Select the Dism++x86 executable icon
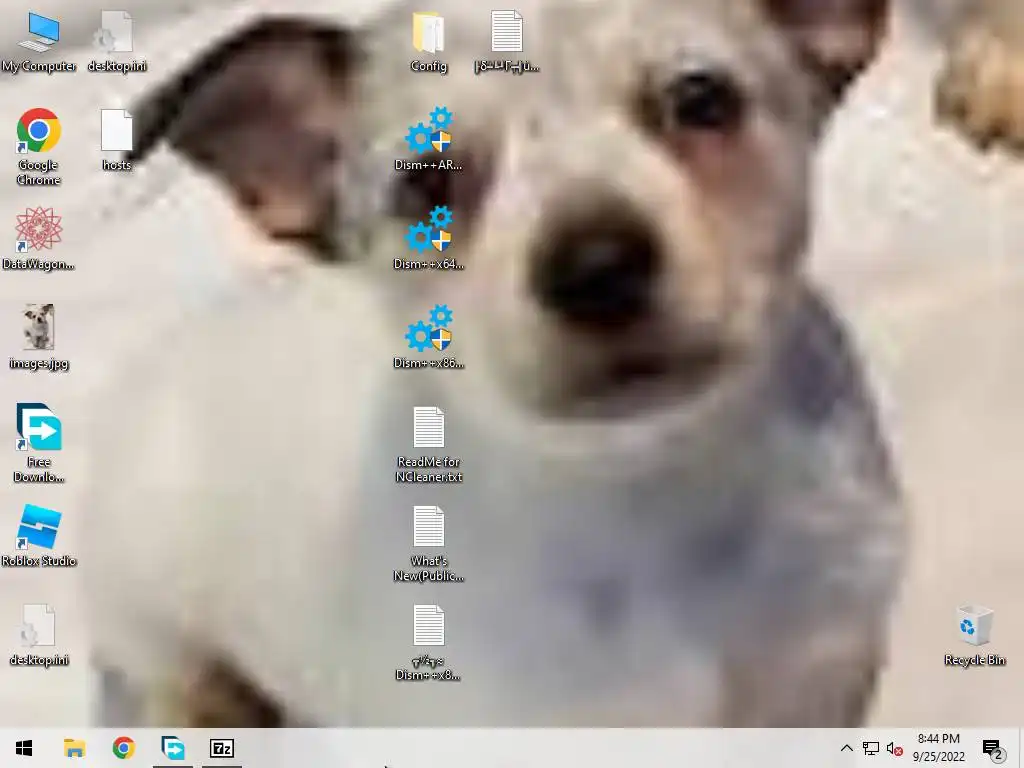1024x768 pixels. pyautogui.click(x=429, y=338)
